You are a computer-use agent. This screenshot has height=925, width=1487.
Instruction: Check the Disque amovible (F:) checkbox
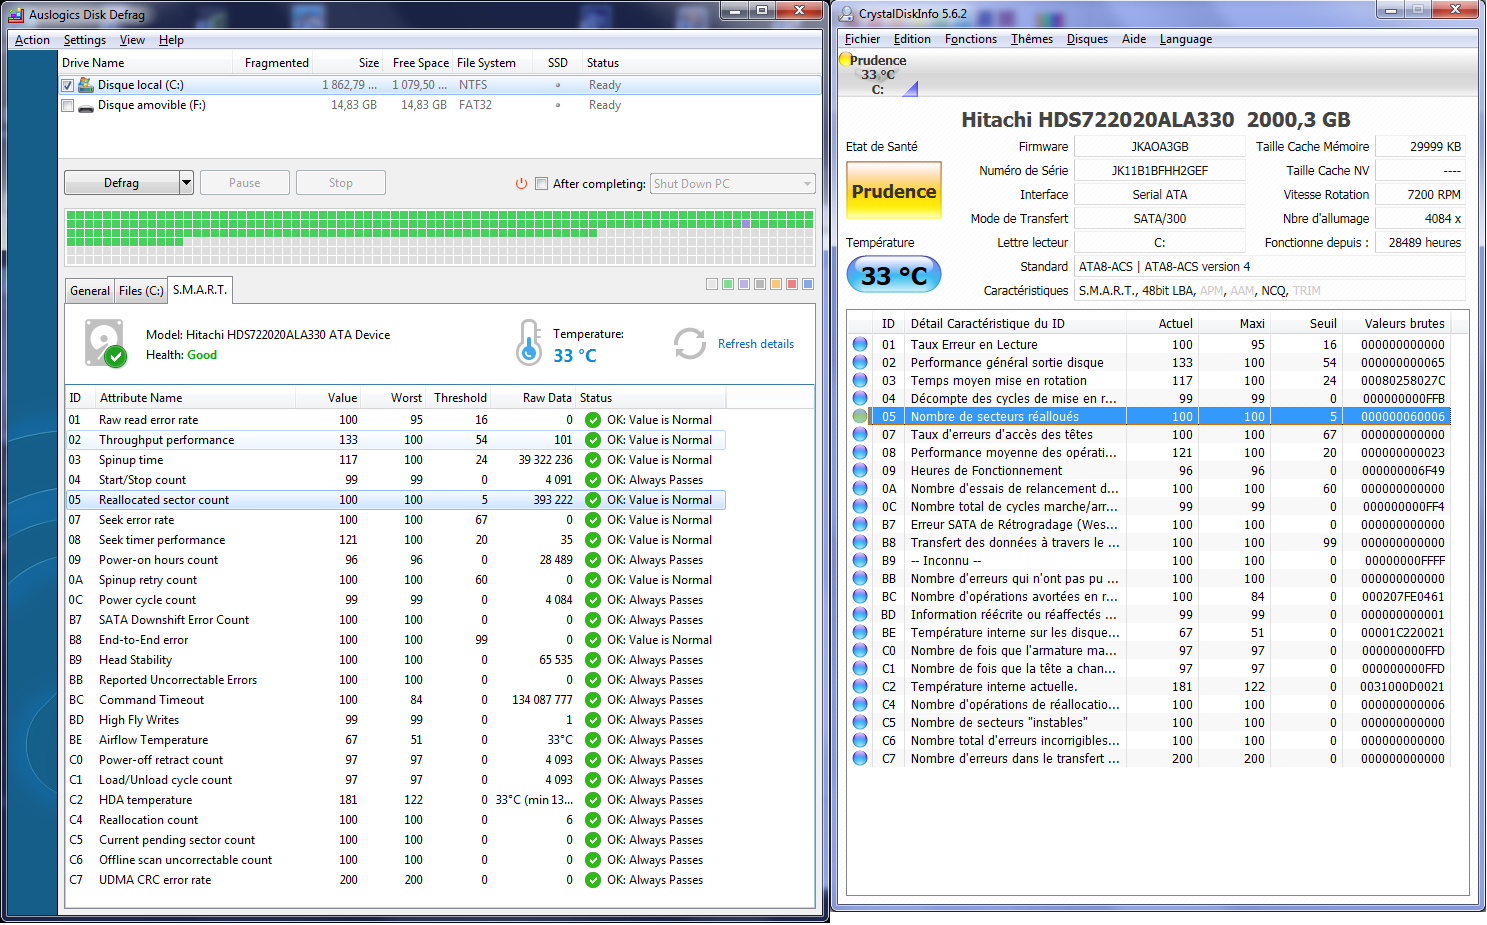(x=68, y=105)
